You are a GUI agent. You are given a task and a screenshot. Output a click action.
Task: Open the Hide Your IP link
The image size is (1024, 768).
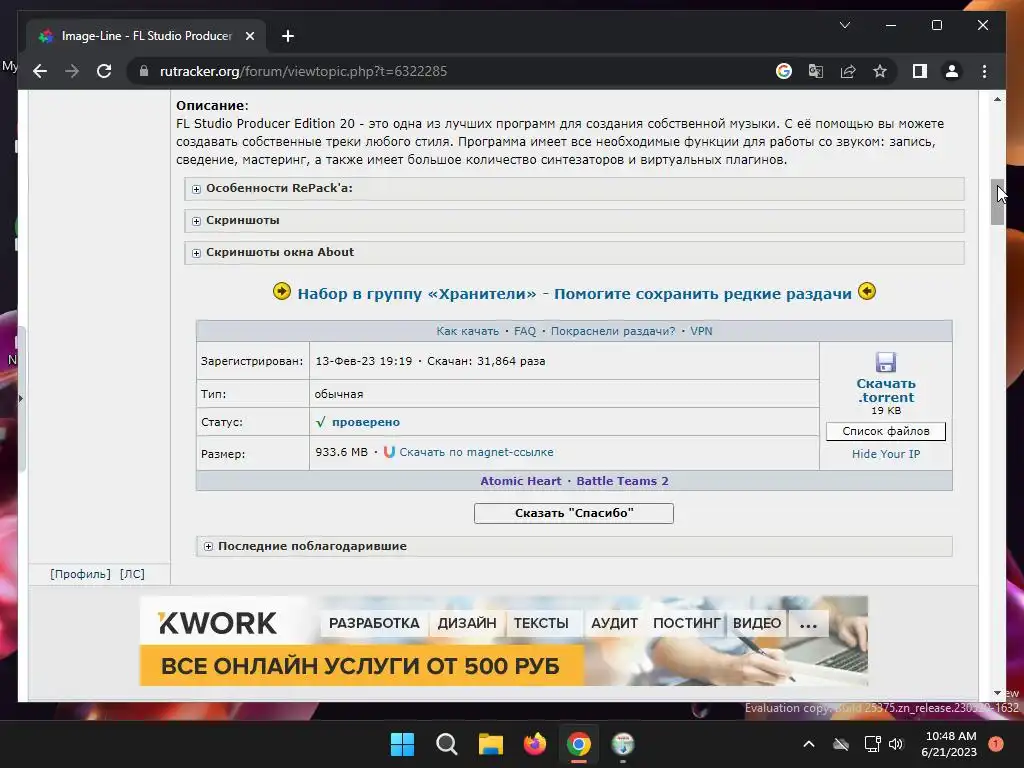coord(886,454)
